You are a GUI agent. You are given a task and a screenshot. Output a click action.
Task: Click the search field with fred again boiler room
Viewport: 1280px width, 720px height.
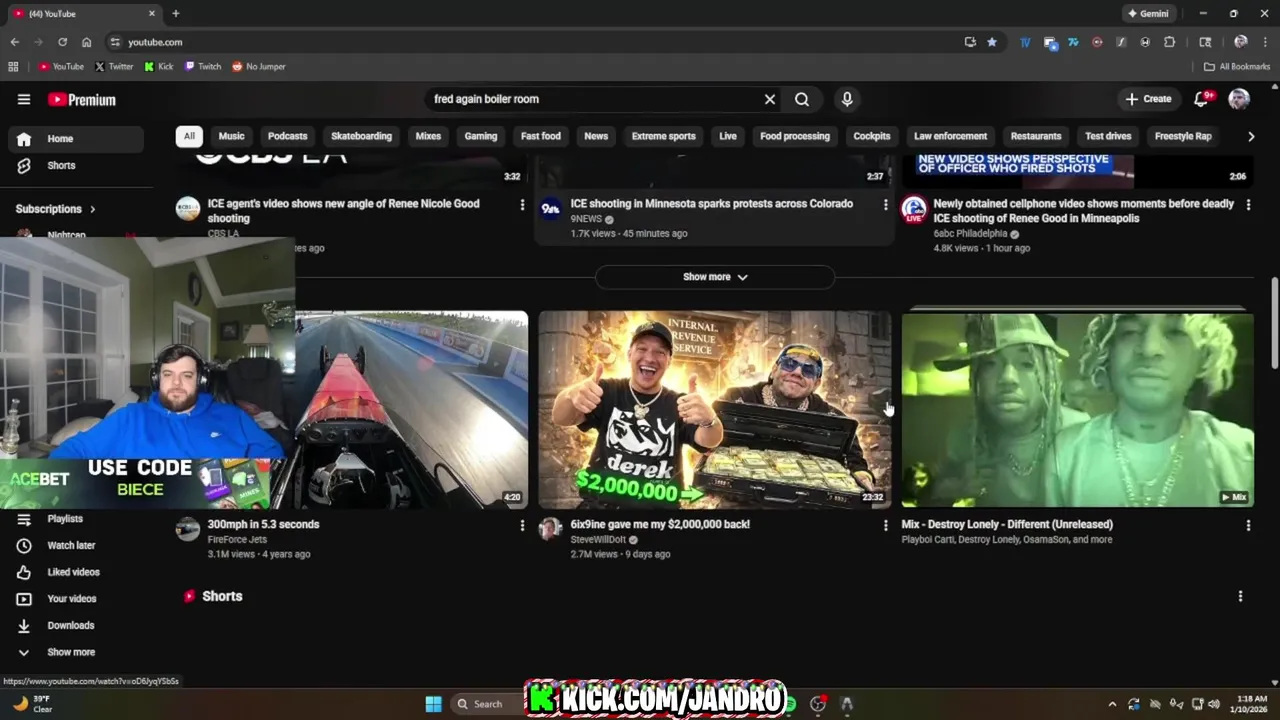[x=595, y=99]
